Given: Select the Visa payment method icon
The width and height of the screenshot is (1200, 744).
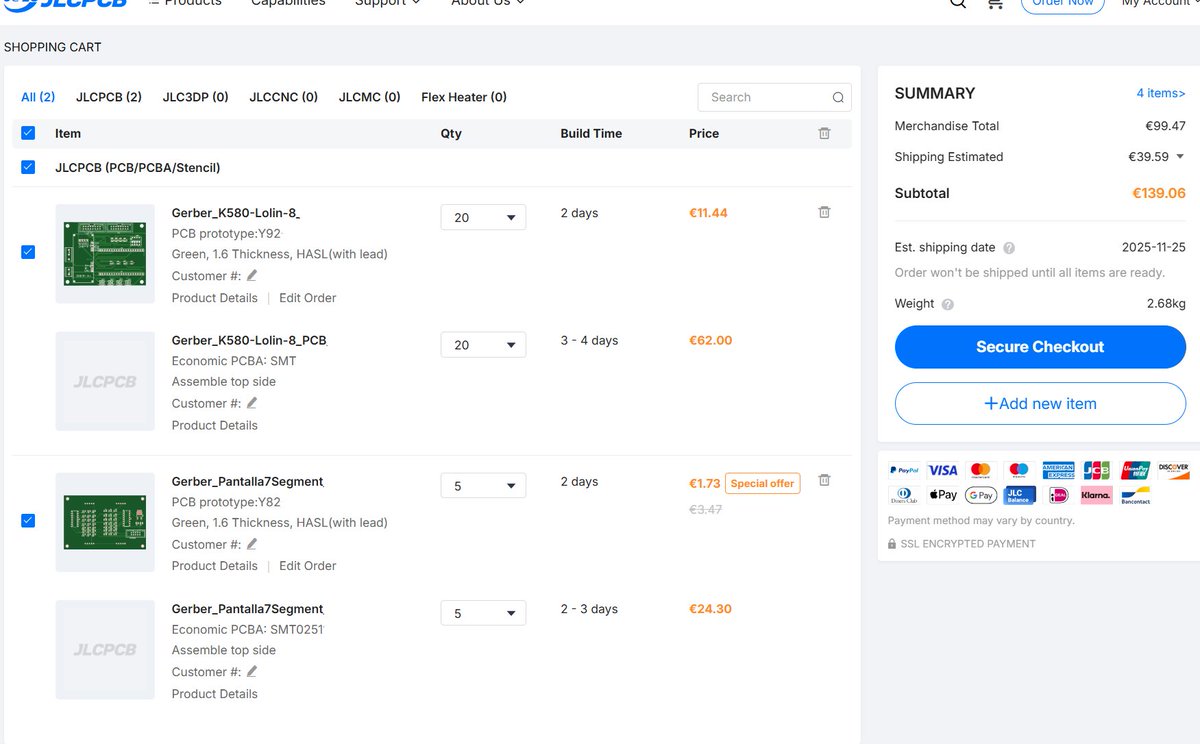Looking at the screenshot, I should coord(942,470).
